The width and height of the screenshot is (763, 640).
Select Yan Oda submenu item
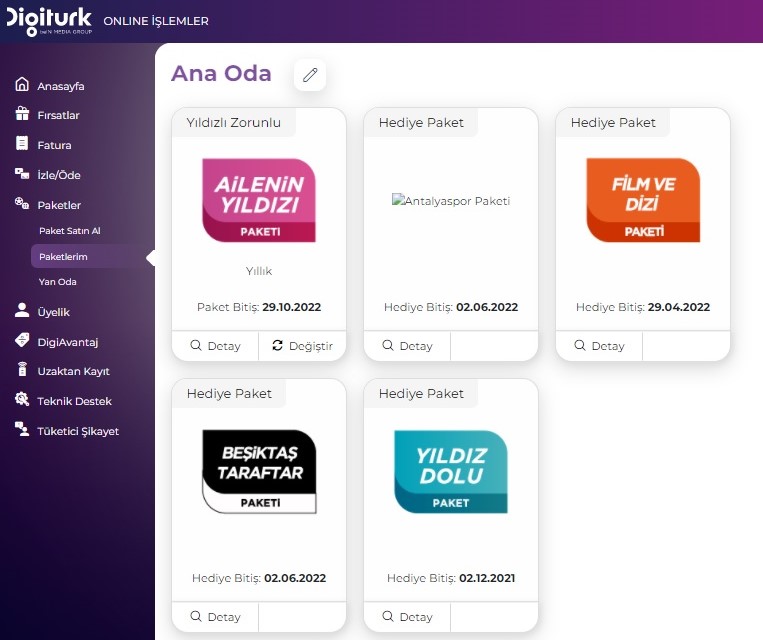tap(57, 282)
